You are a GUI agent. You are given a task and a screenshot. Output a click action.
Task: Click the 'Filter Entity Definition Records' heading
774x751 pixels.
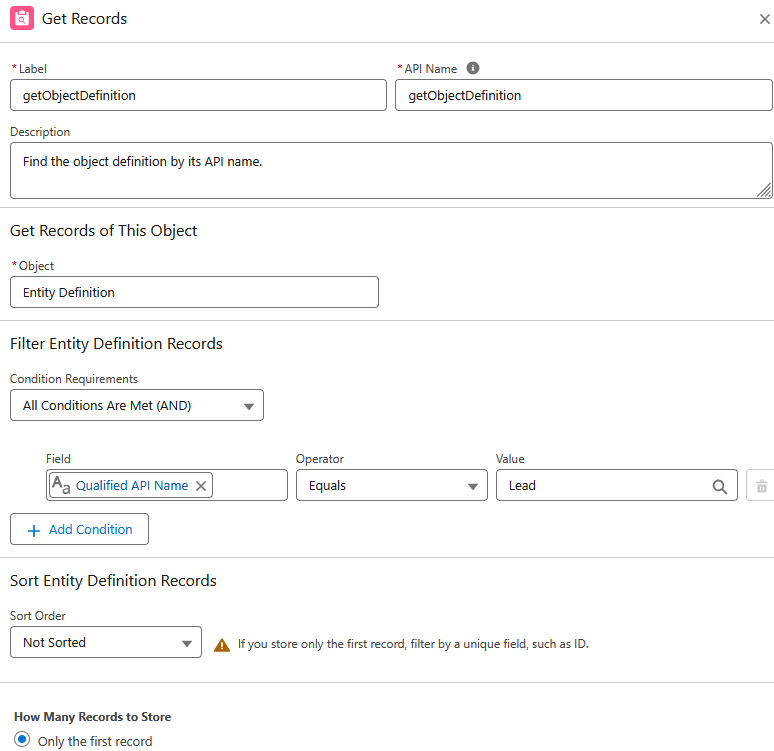(116, 344)
